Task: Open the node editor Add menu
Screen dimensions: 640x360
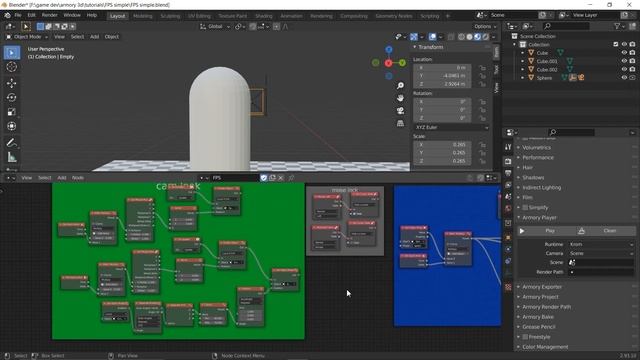Action: click(62, 178)
